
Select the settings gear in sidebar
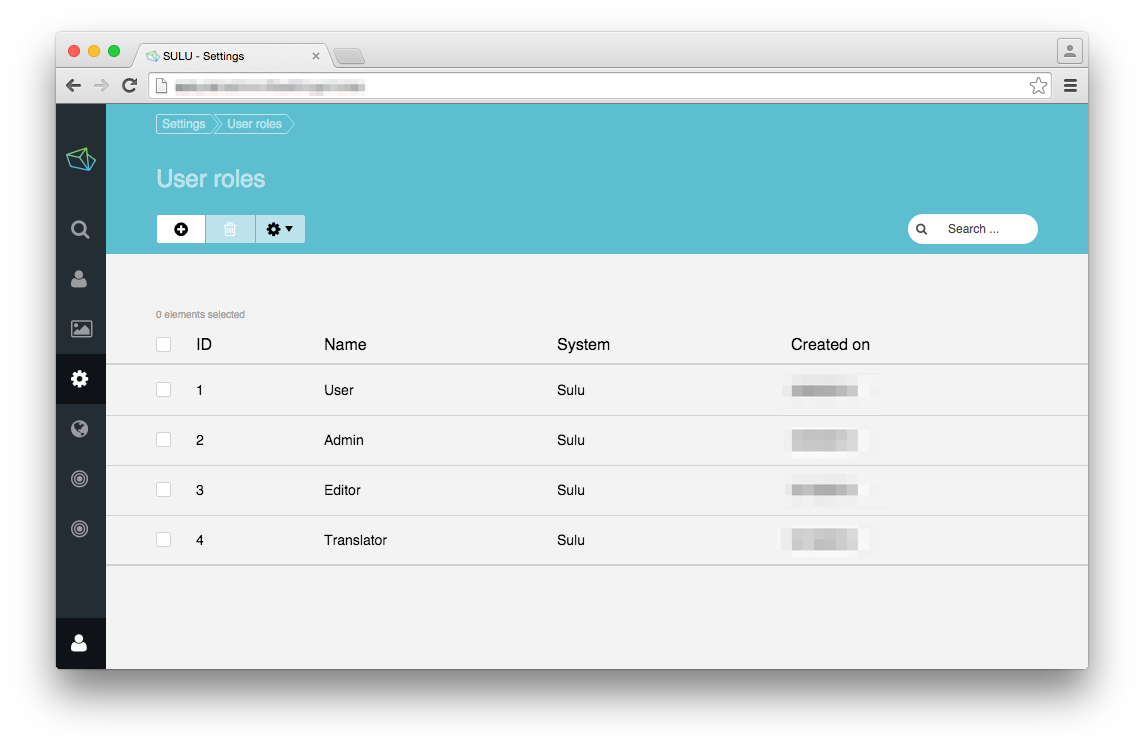(80, 379)
